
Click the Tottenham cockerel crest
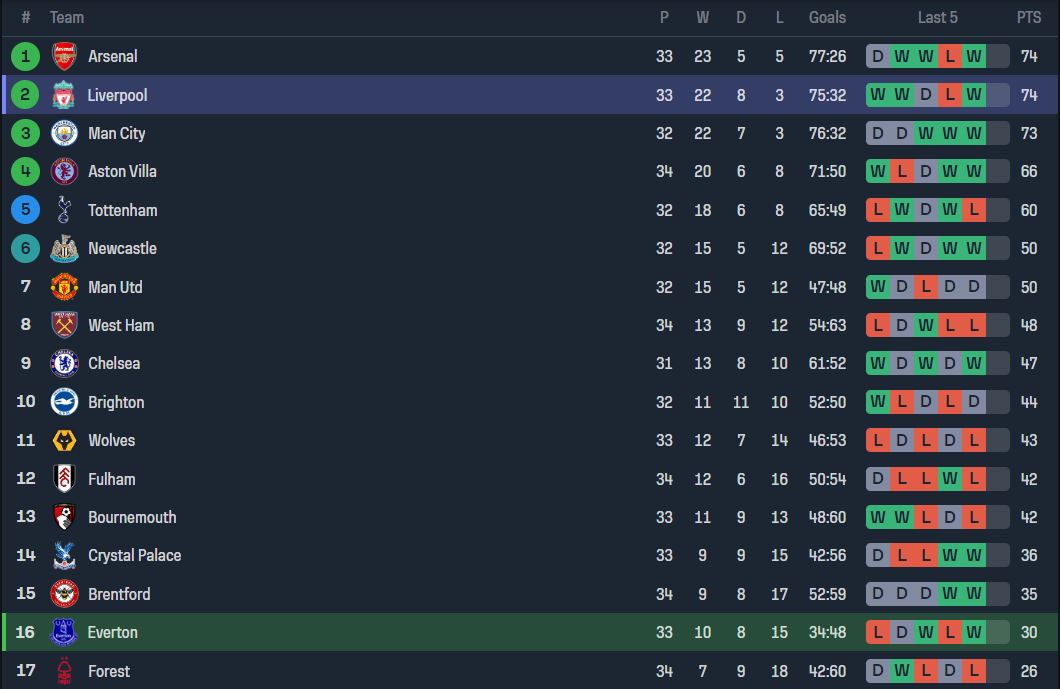tap(64, 210)
